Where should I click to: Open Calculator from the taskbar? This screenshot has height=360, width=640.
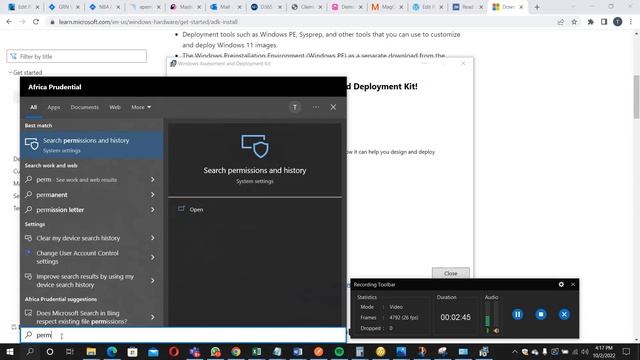tap(360, 351)
